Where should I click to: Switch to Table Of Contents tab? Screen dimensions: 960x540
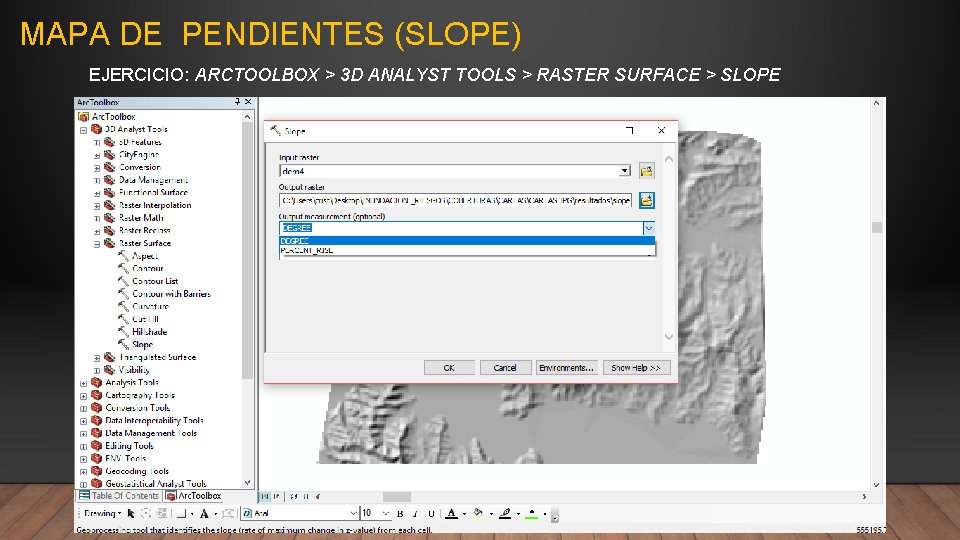click(x=119, y=496)
